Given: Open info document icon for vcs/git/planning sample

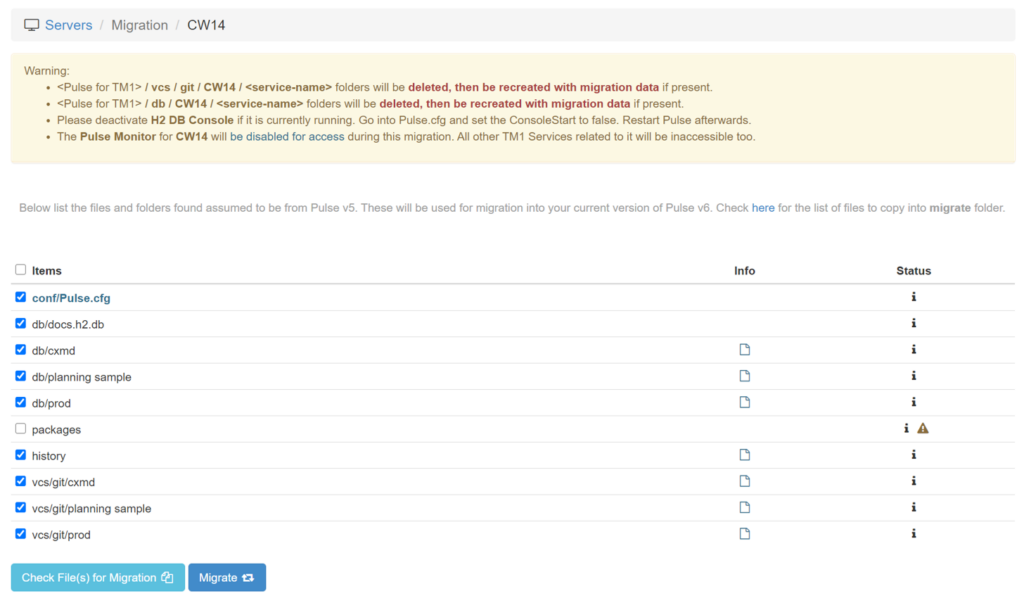Looking at the screenshot, I should (x=744, y=508).
